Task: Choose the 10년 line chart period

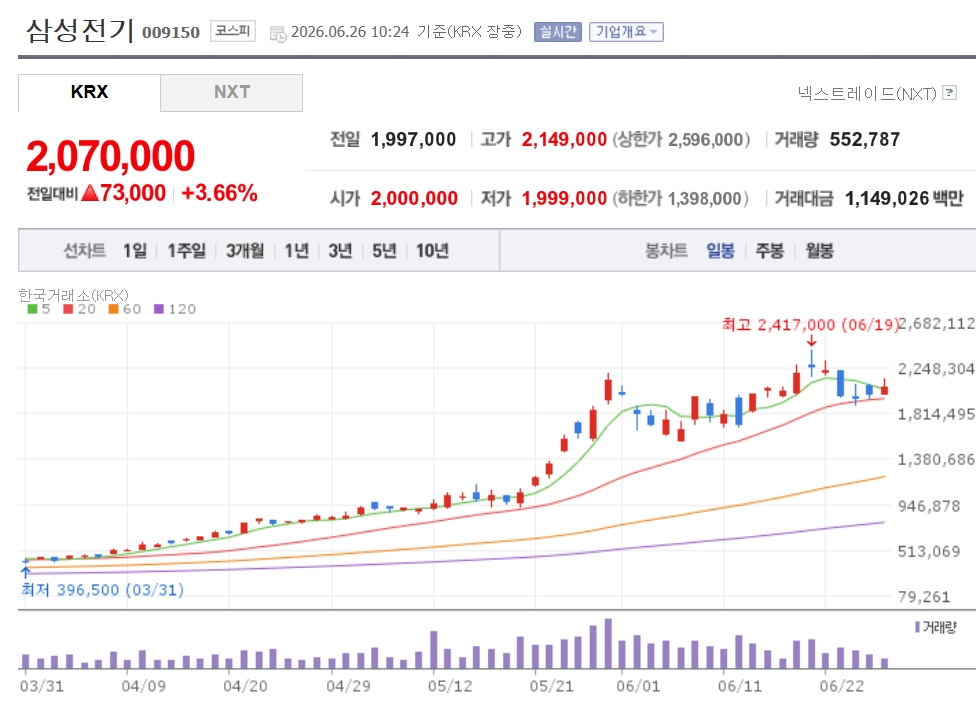Action: pyautogui.click(x=433, y=250)
